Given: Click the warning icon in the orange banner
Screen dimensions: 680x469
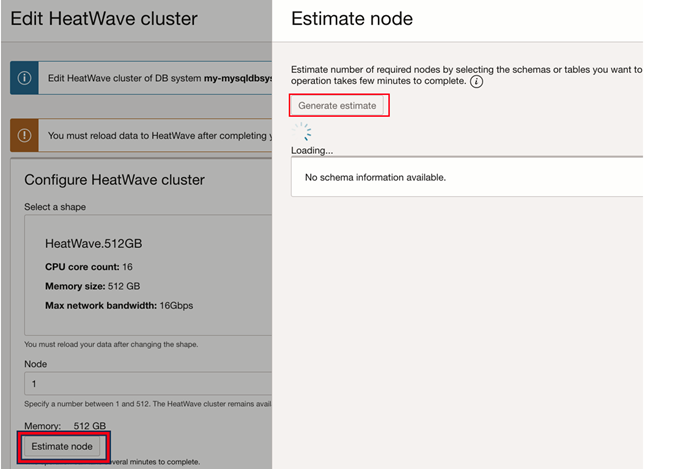Looking at the screenshot, I should click(25, 135).
